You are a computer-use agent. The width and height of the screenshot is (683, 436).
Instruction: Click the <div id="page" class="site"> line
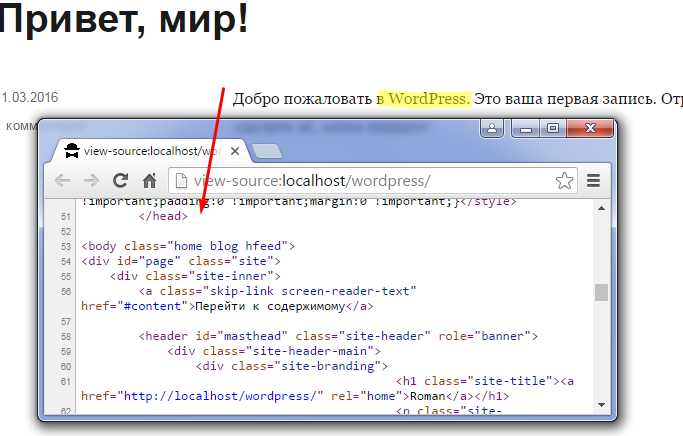(x=181, y=261)
